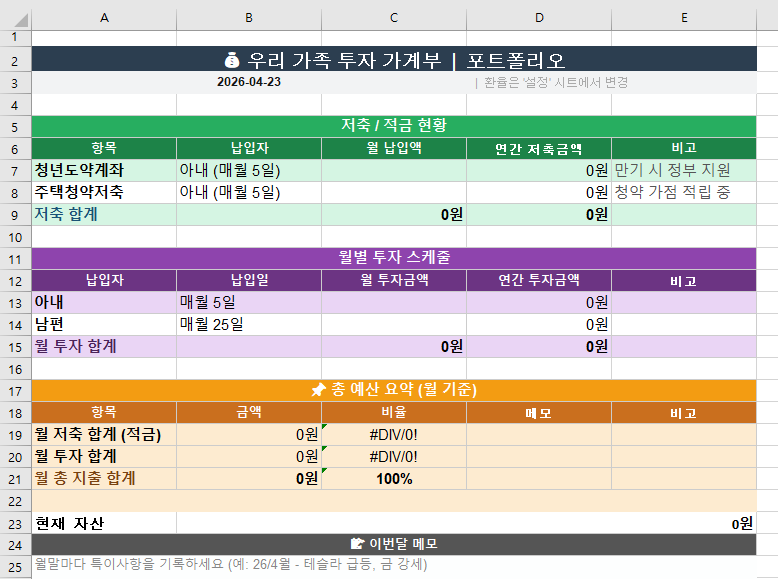Click the 이번달 메모 header bar
This screenshot has width=778, height=579.
pyautogui.click(x=394, y=545)
